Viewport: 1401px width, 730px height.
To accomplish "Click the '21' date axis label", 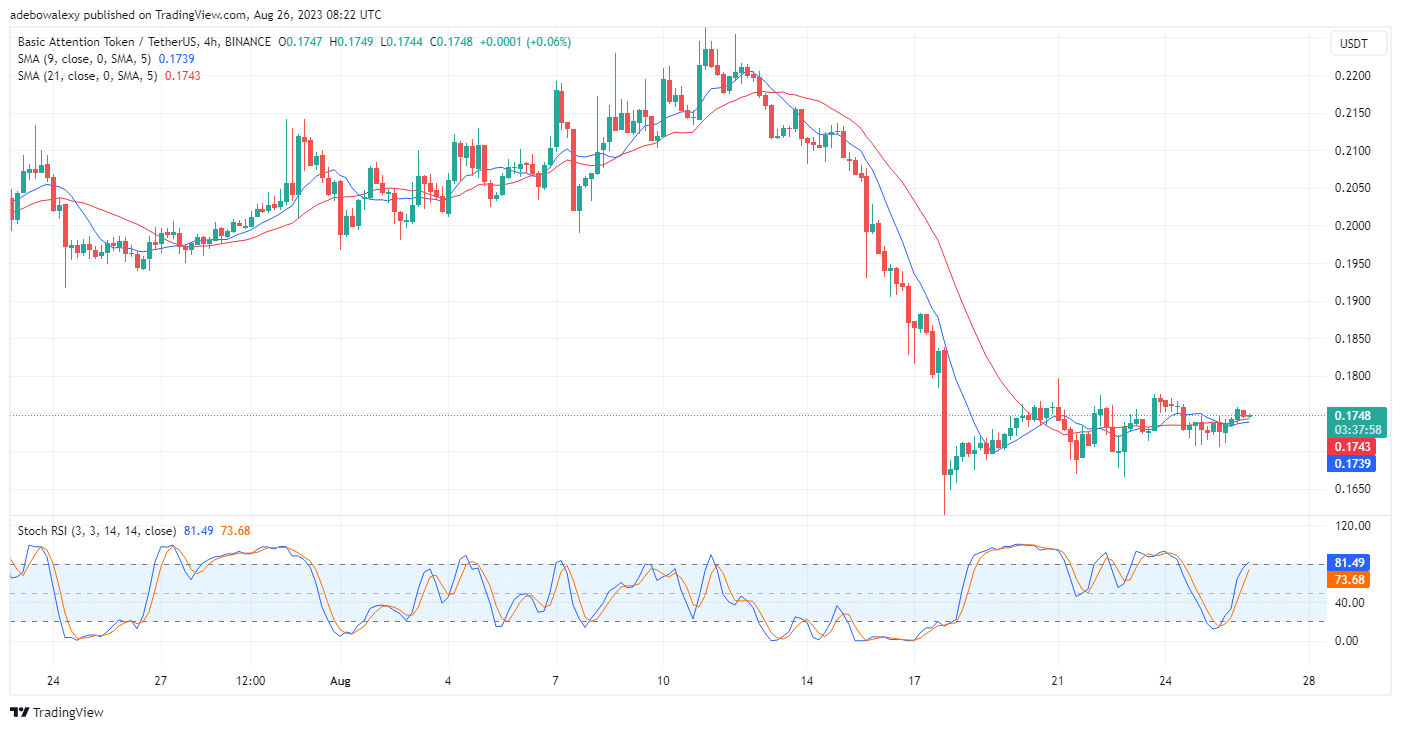I will click(x=1058, y=681).
